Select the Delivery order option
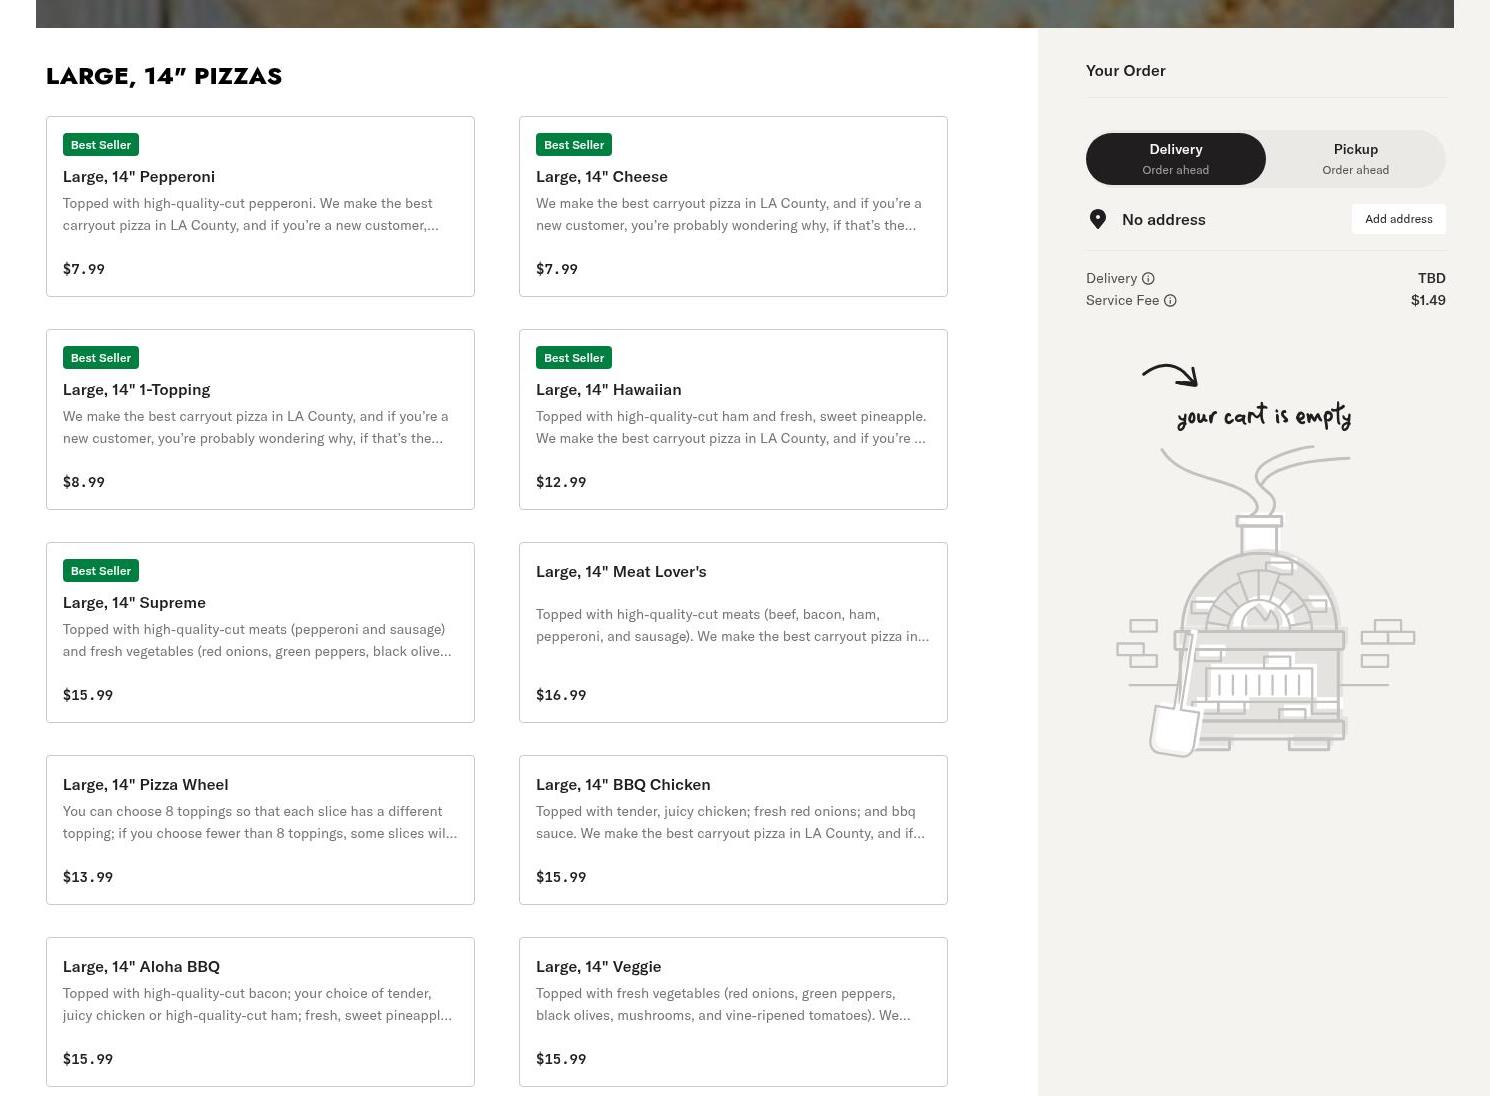This screenshot has height=1096, width=1490. pyautogui.click(x=1176, y=159)
